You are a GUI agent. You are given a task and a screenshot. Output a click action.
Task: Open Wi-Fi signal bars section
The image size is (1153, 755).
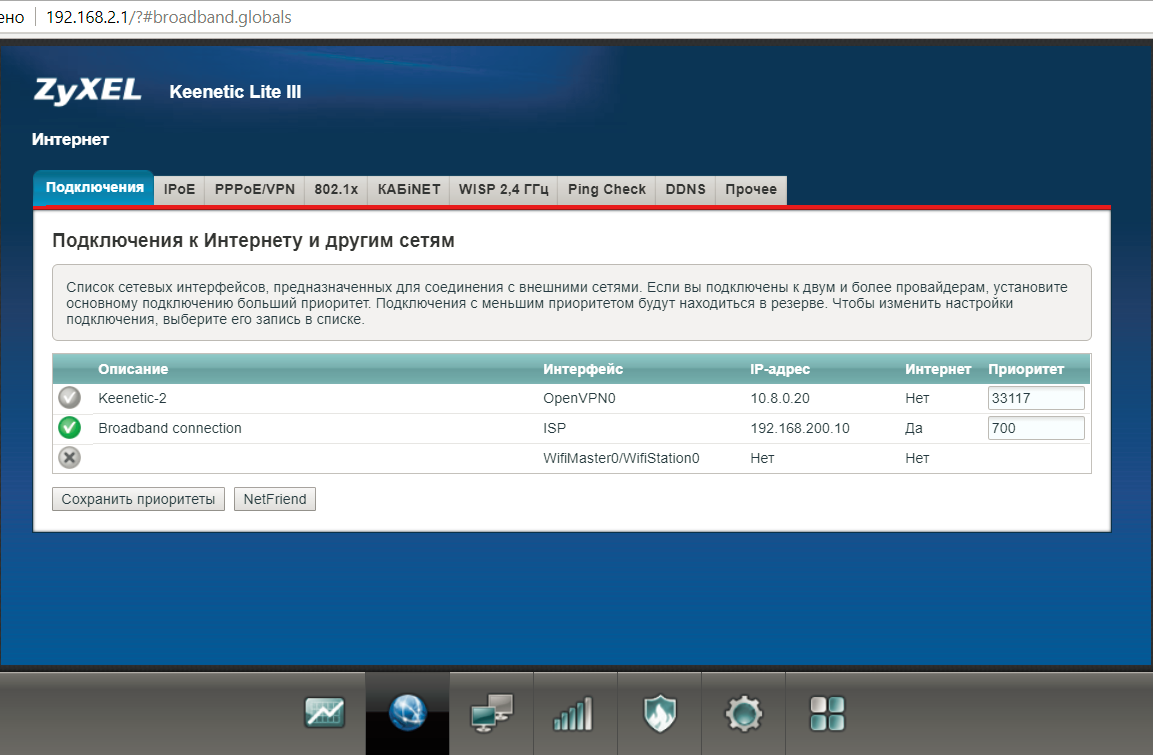575,713
